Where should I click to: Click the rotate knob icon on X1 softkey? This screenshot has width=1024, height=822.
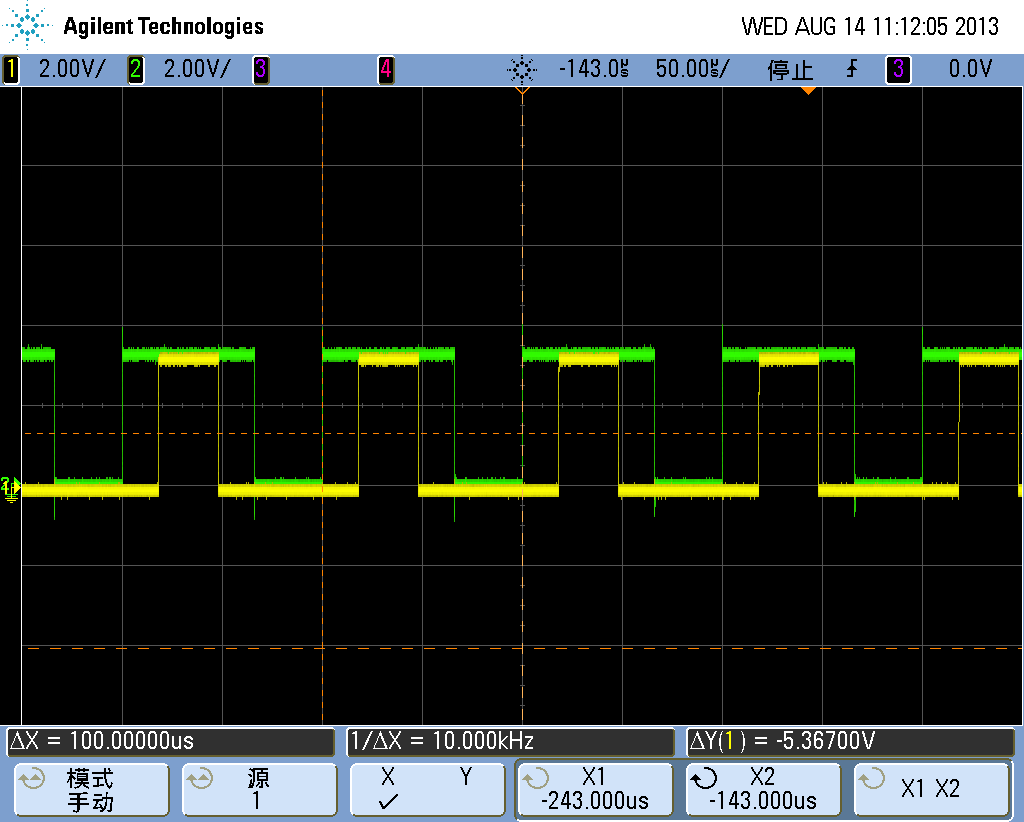click(x=536, y=778)
